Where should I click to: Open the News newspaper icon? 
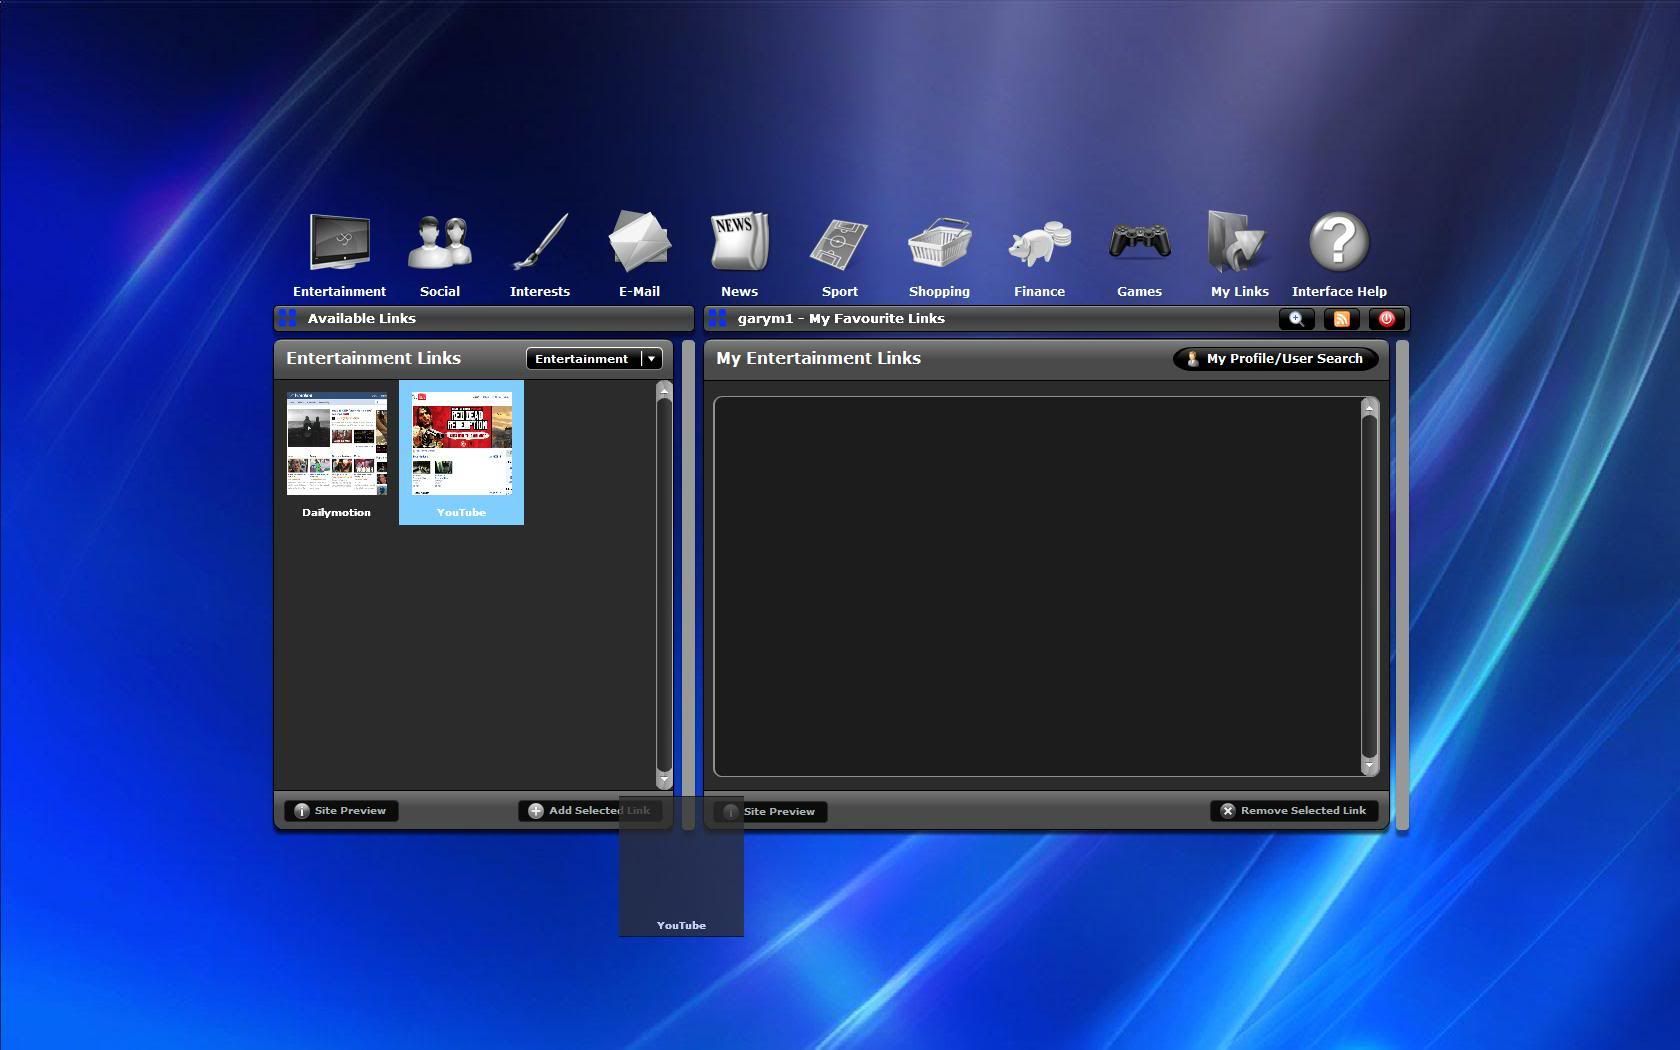(740, 242)
